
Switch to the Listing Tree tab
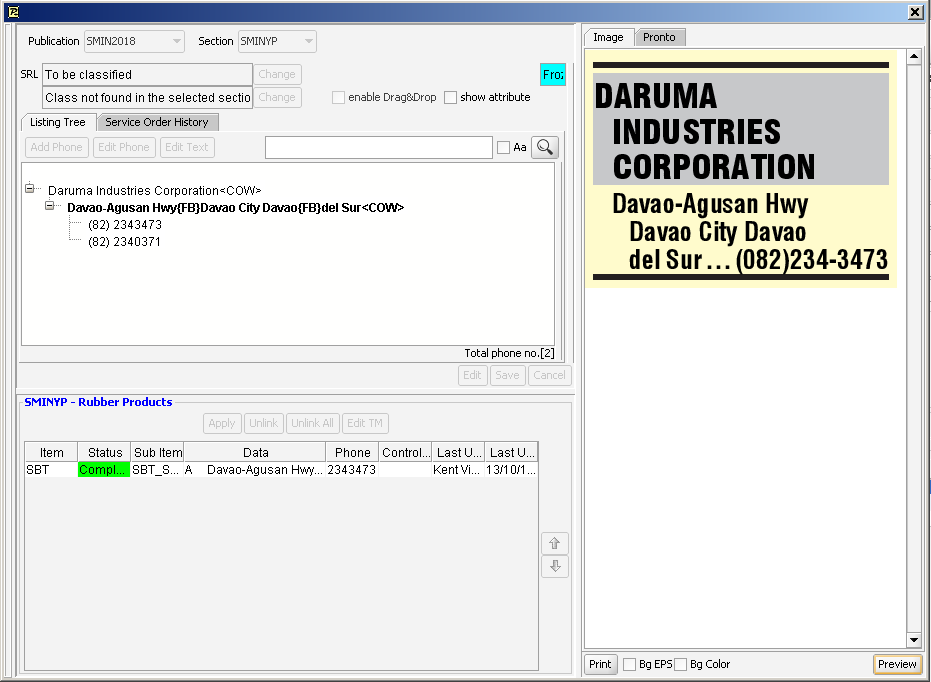[58, 122]
